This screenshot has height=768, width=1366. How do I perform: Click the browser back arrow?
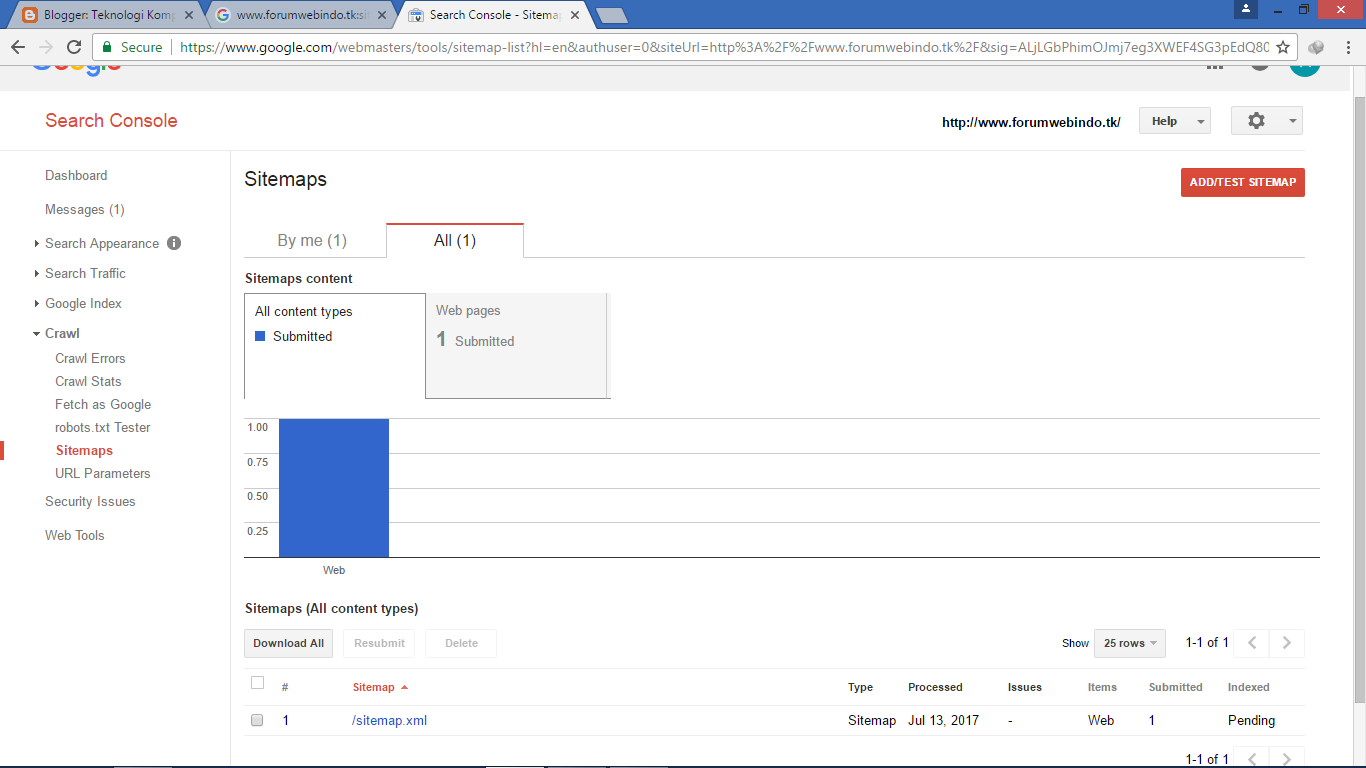[x=18, y=47]
